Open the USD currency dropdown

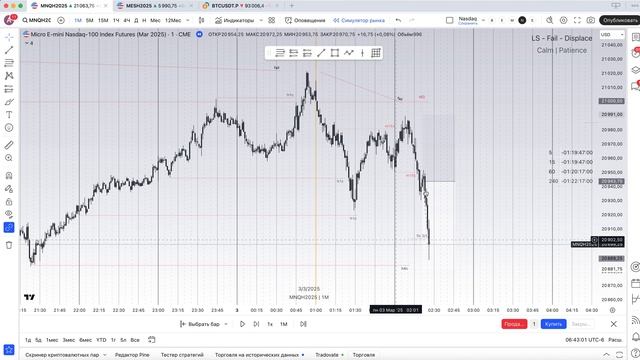(612, 35)
